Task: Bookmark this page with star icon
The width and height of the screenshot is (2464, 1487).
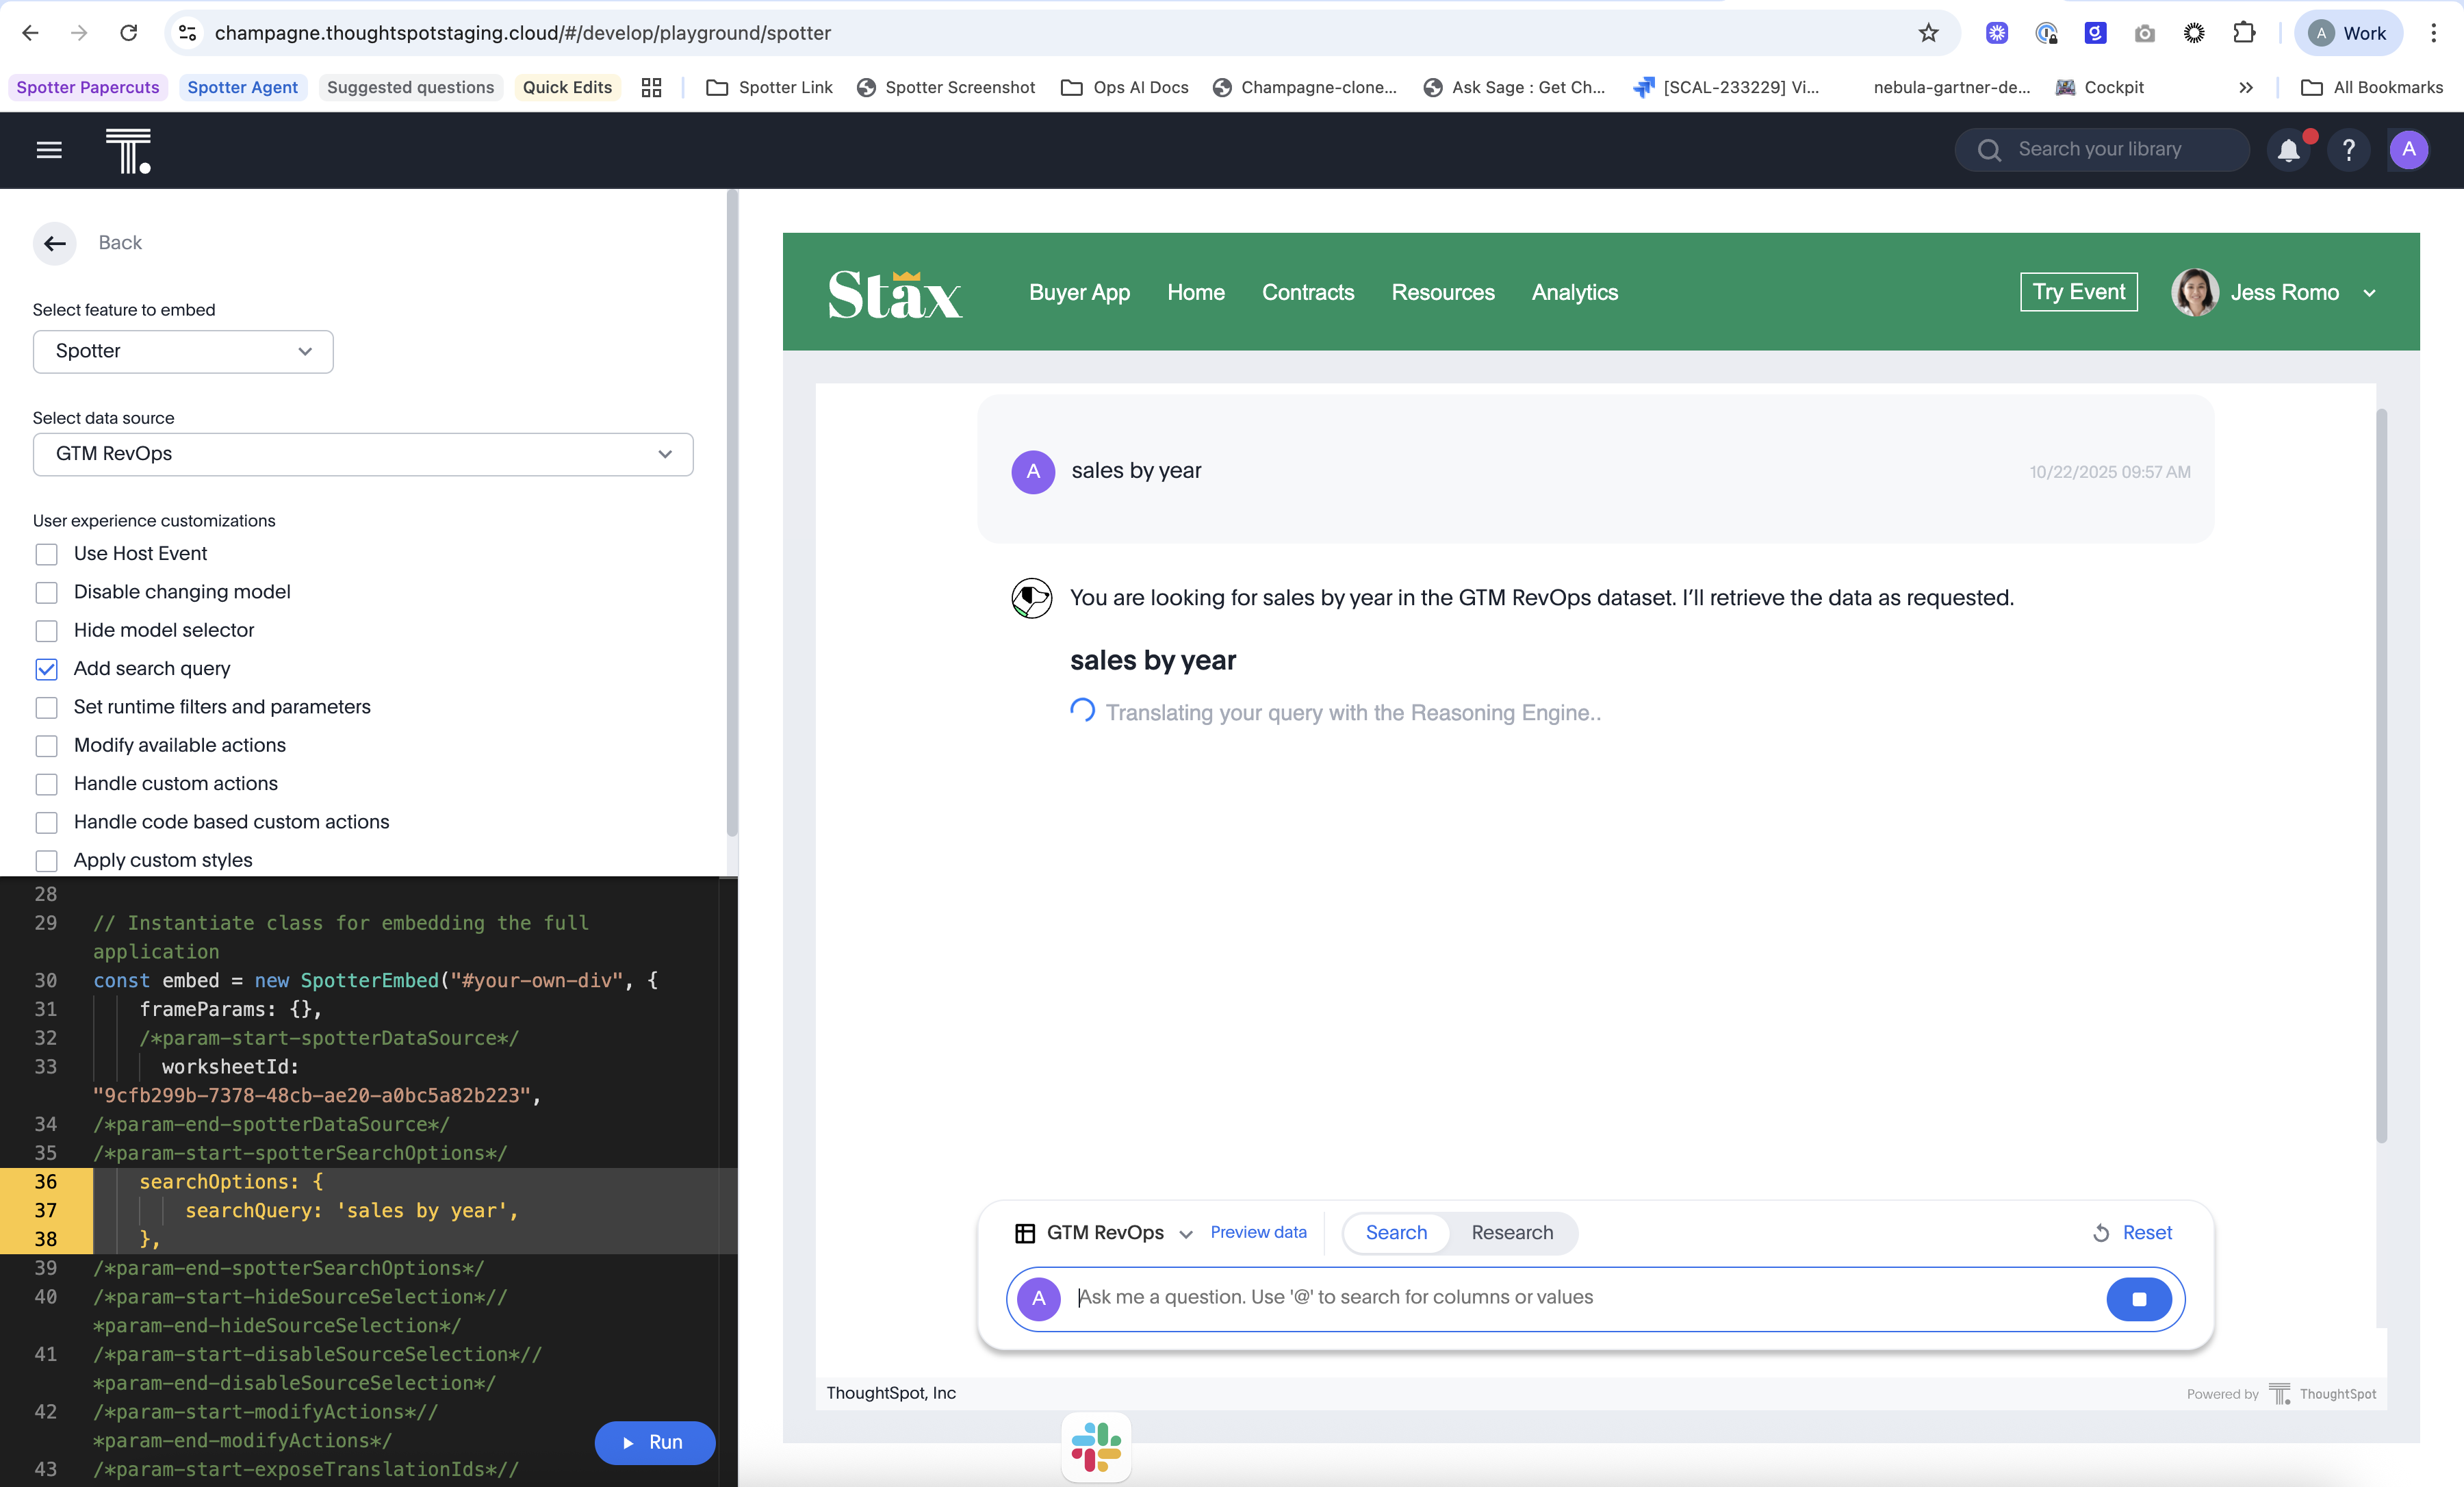Action: [x=1929, y=33]
